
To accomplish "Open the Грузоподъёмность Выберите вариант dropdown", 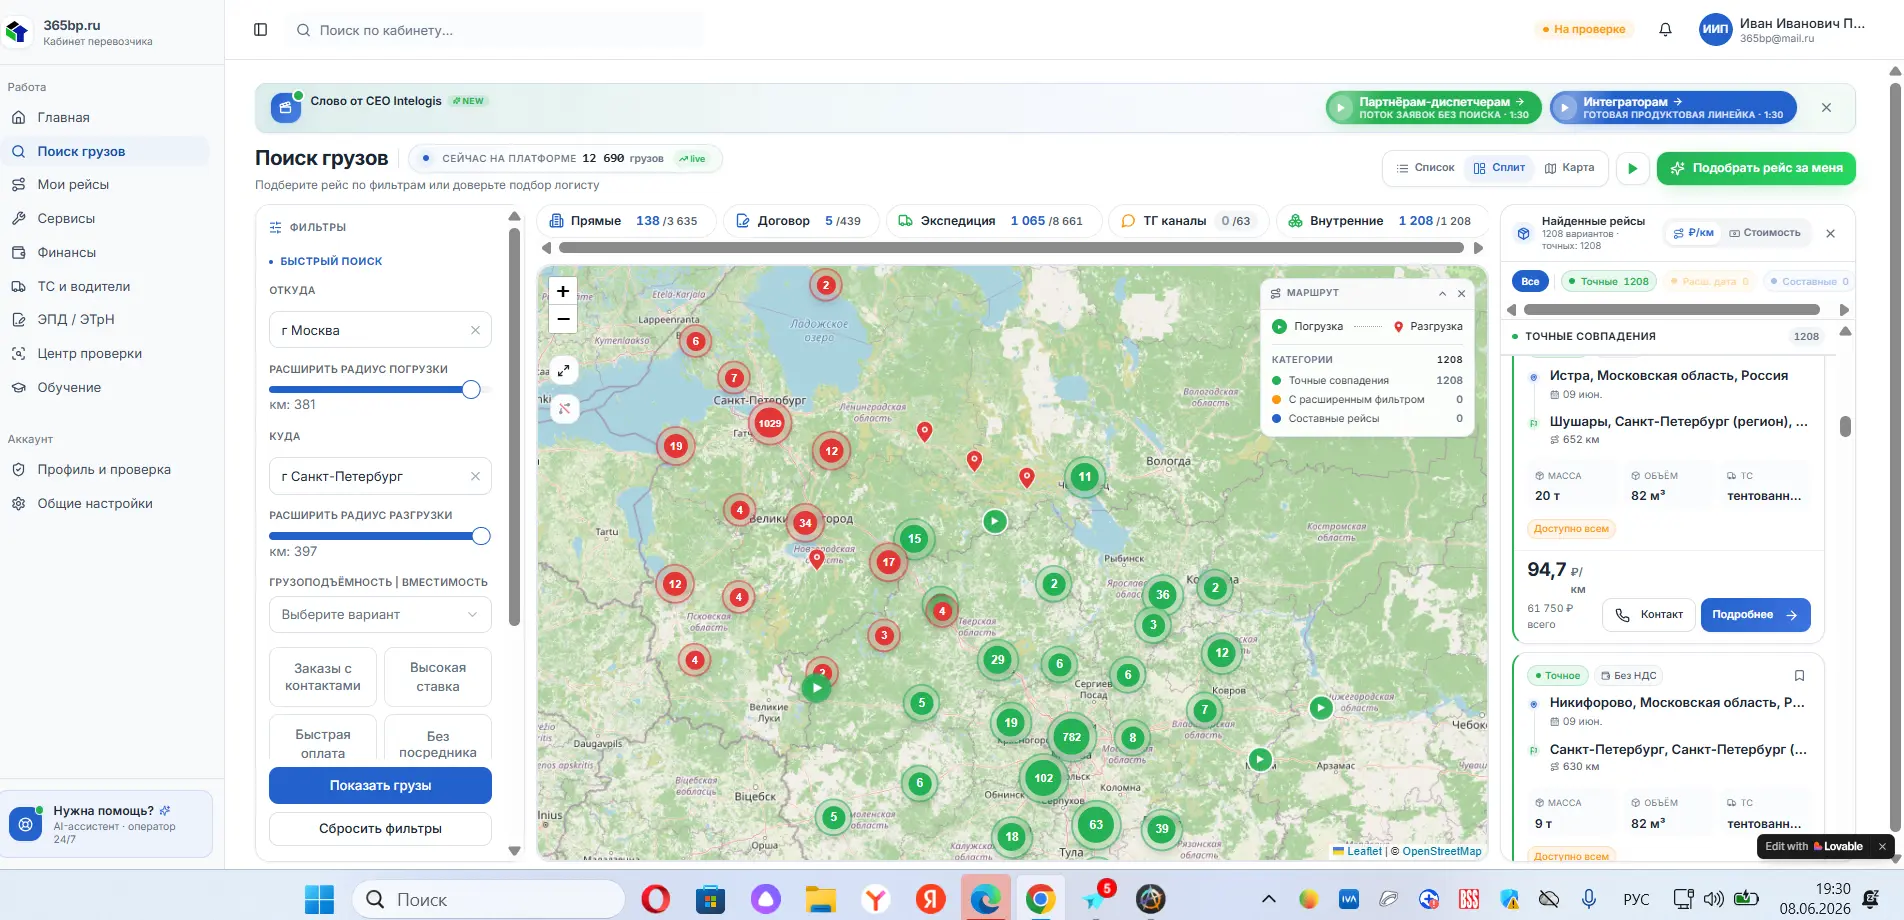I will tap(380, 614).
